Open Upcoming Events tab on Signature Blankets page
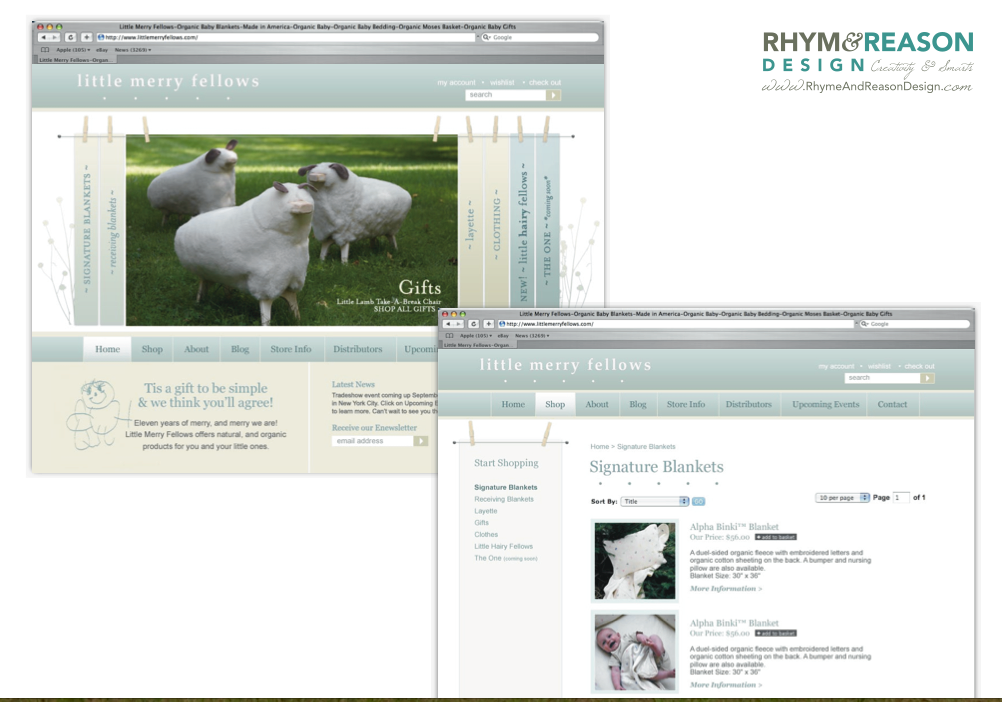Screen dimensions: 1002x702 (x=826, y=404)
